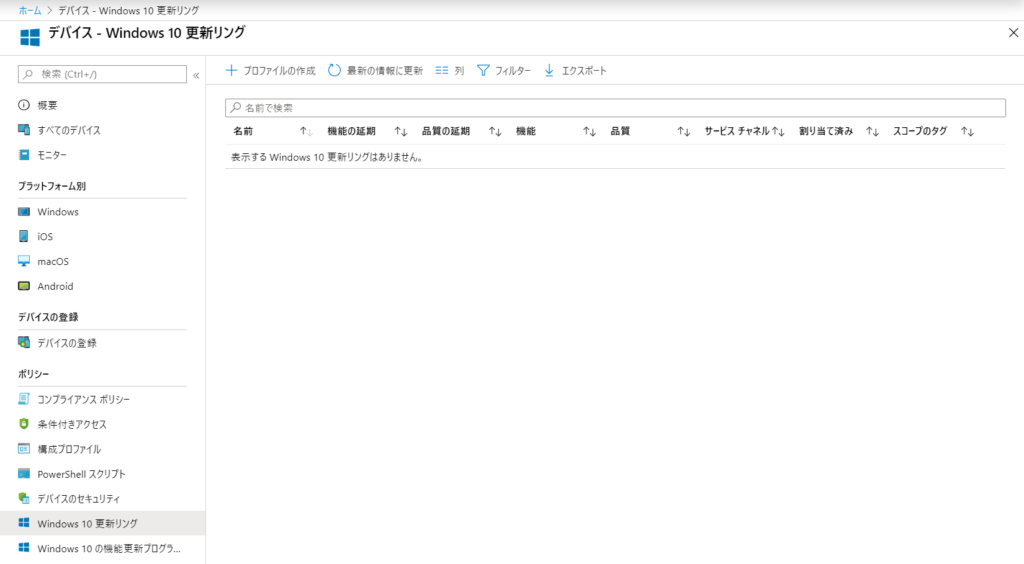Click the デバイスのセキュリティ icon
Screen dimensions: 1024x564
pos(24,499)
